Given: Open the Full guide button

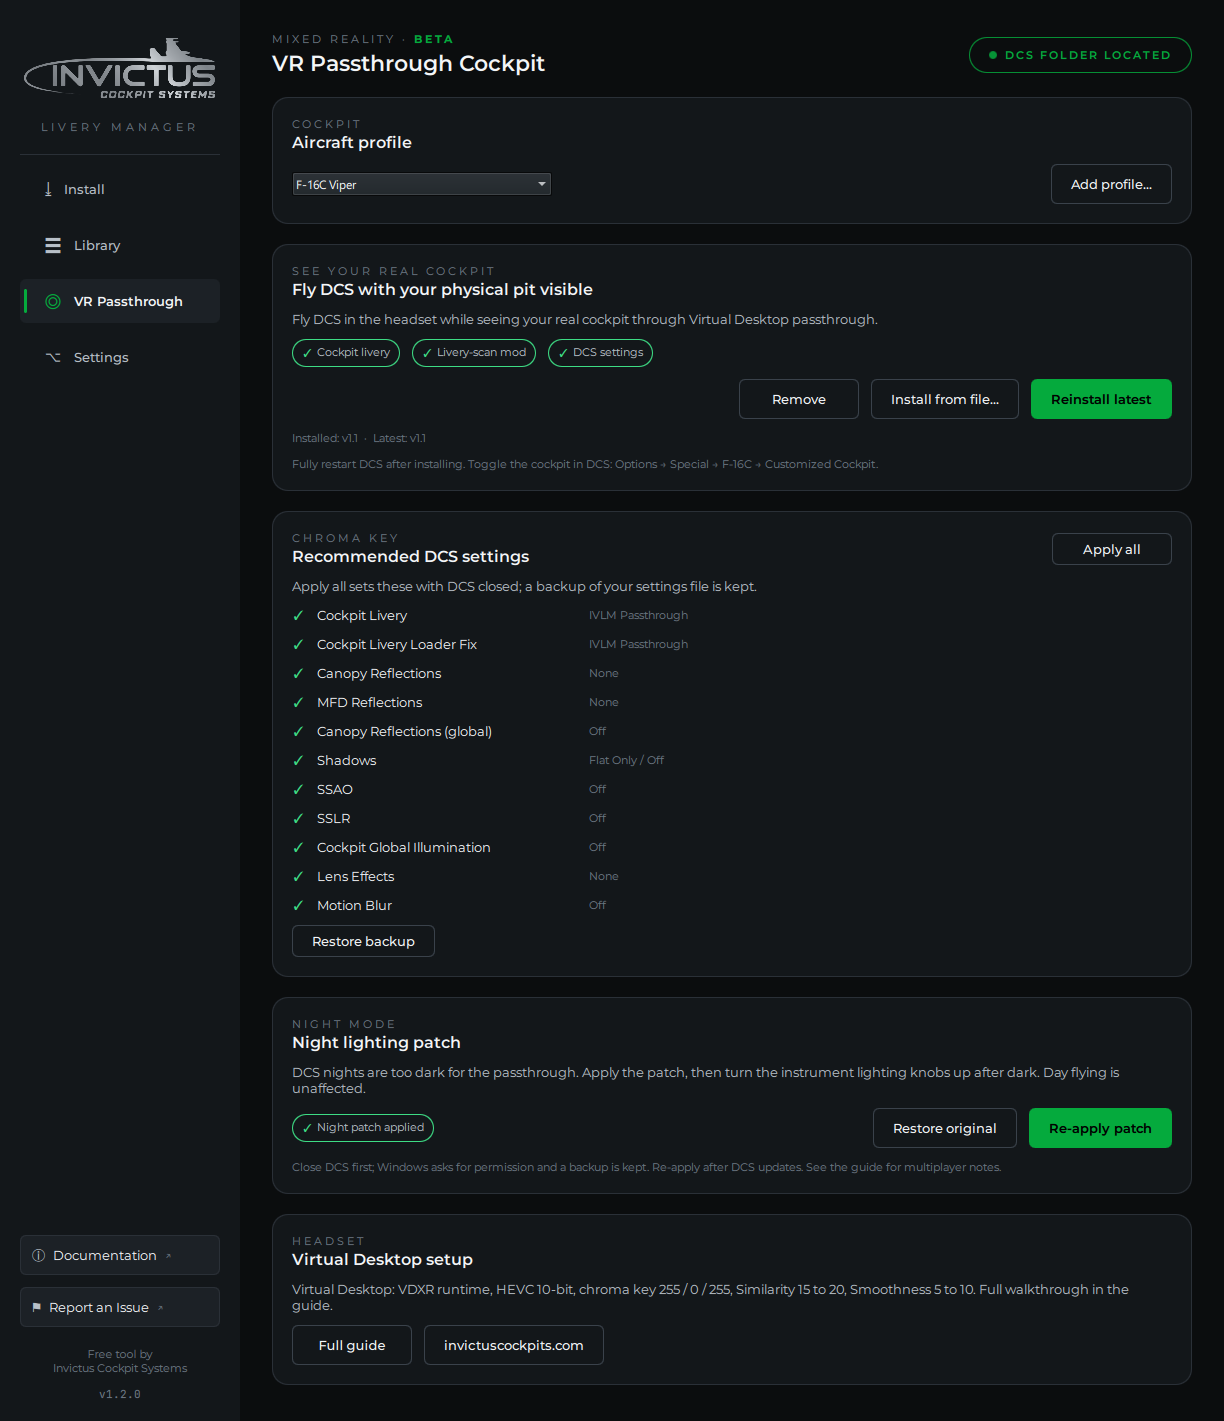Looking at the screenshot, I should [x=352, y=1345].
